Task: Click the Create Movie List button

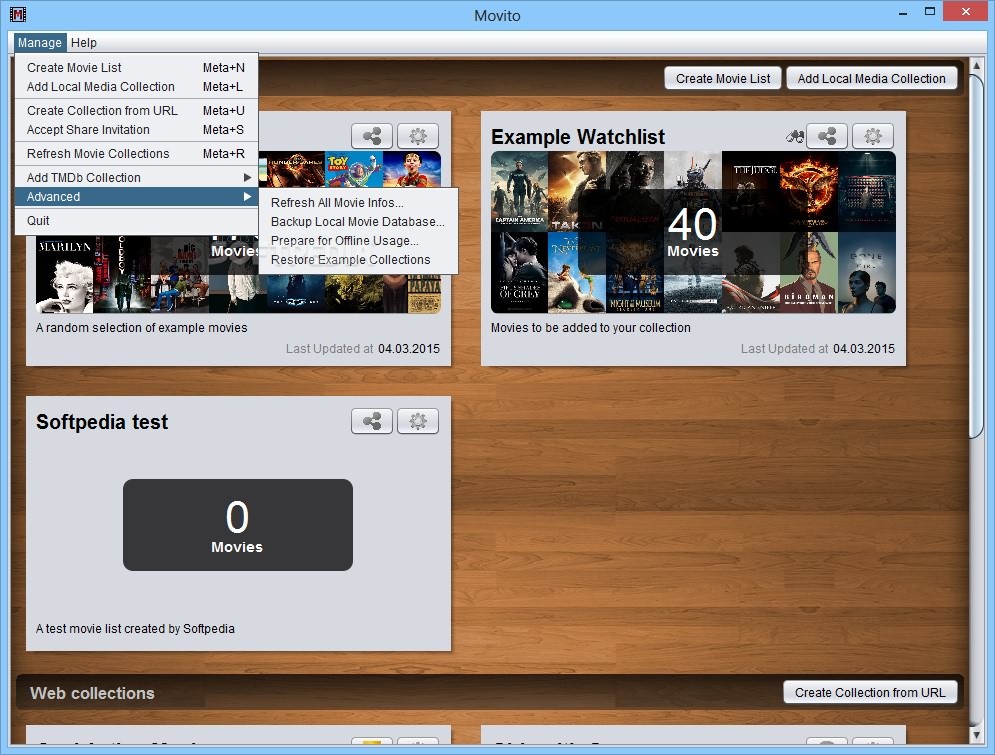Action: point(723,78)
